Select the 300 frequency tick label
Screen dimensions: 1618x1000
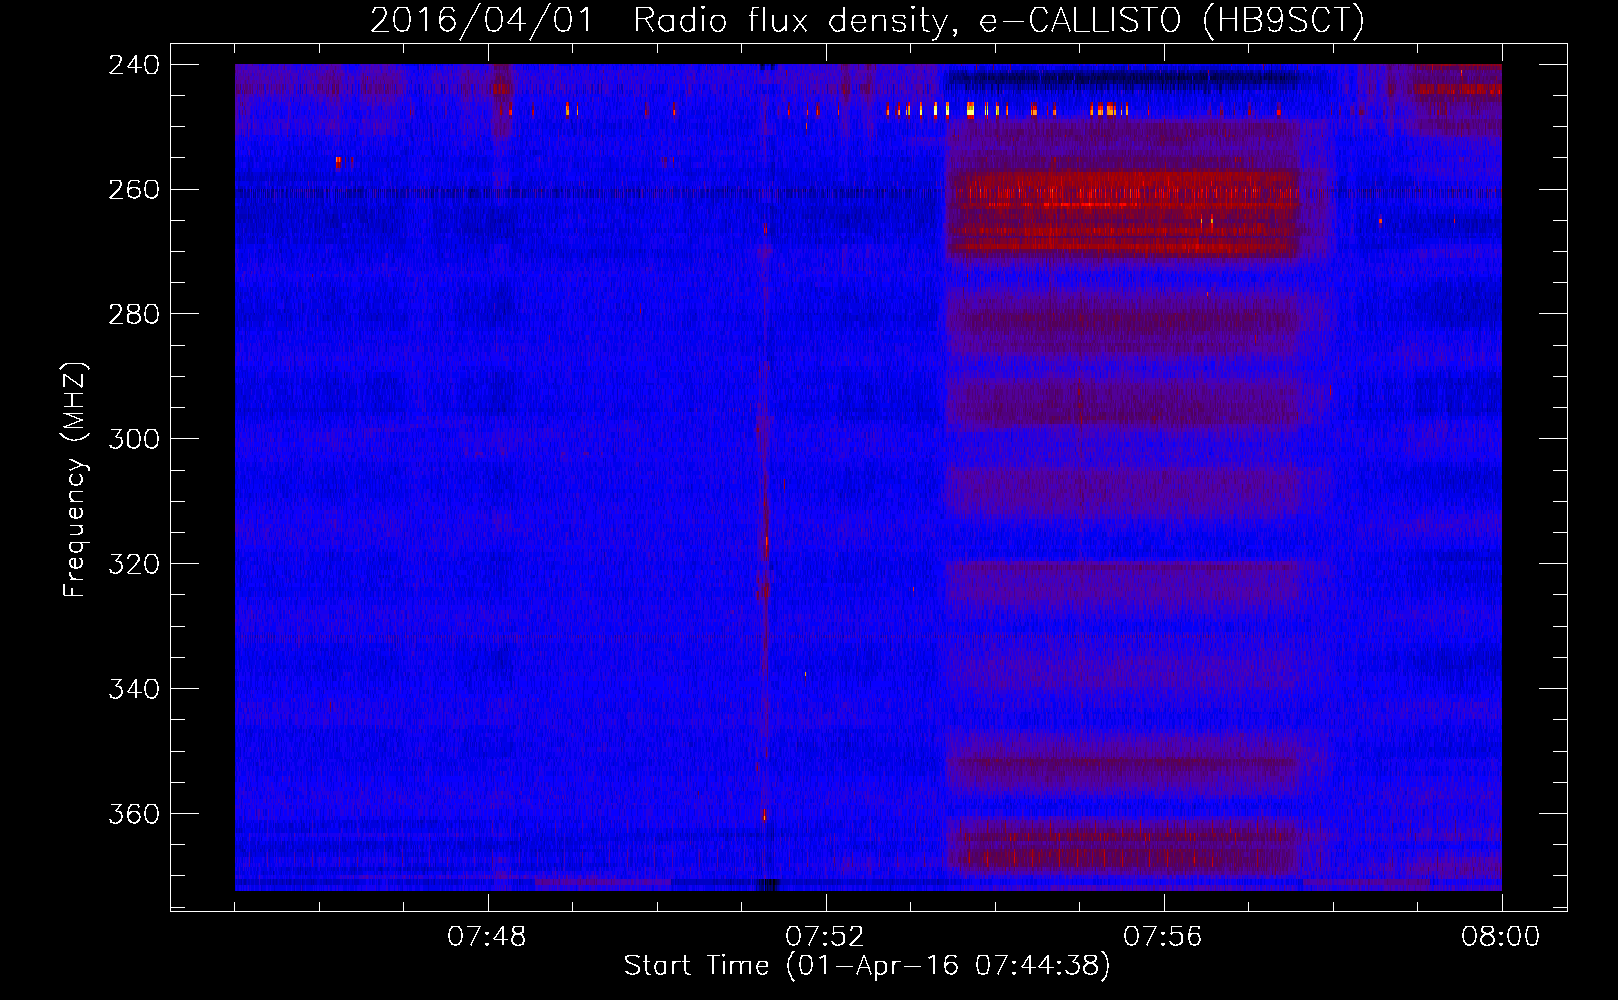coord(134,440)
